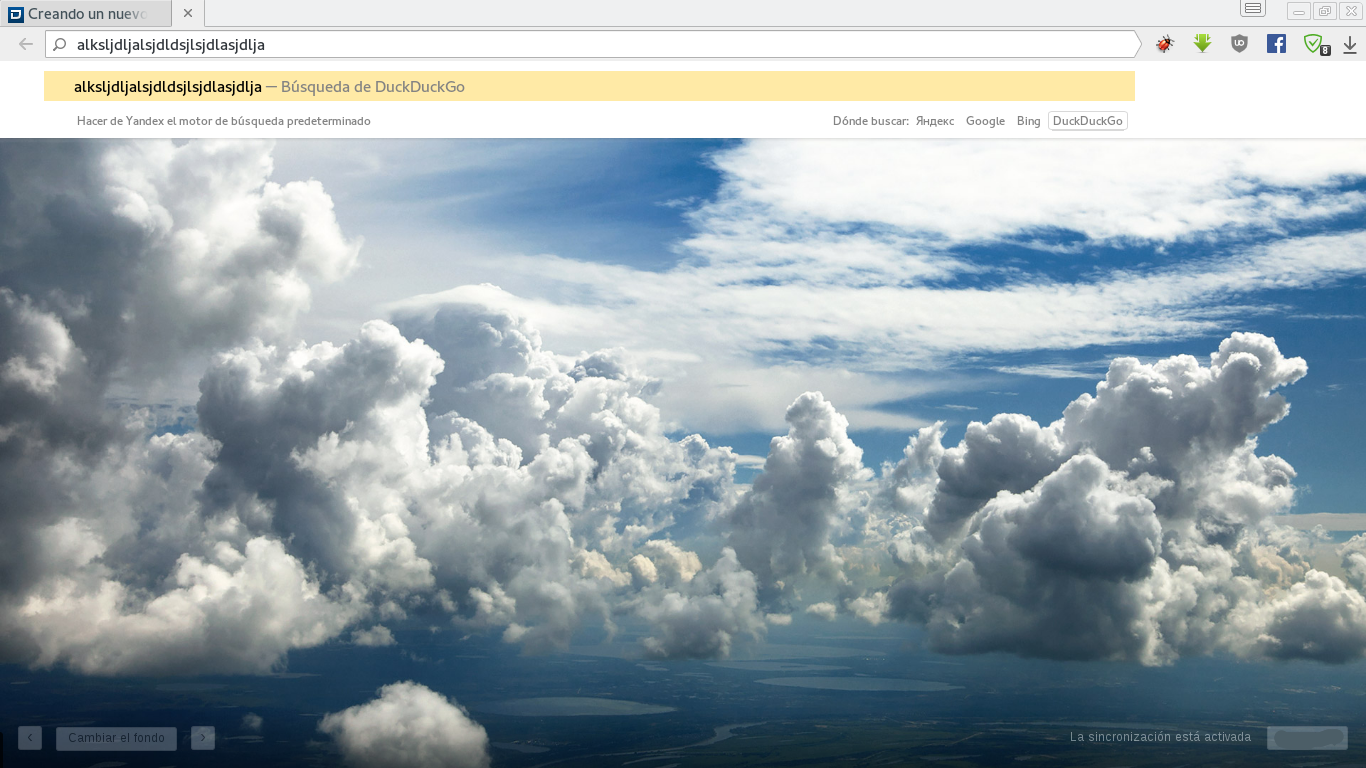Click "Hacer de Yandex el motor de búsqueda predeterminado"
The width and height of the screenshot is (1366, 768).
tap(224, 121)
